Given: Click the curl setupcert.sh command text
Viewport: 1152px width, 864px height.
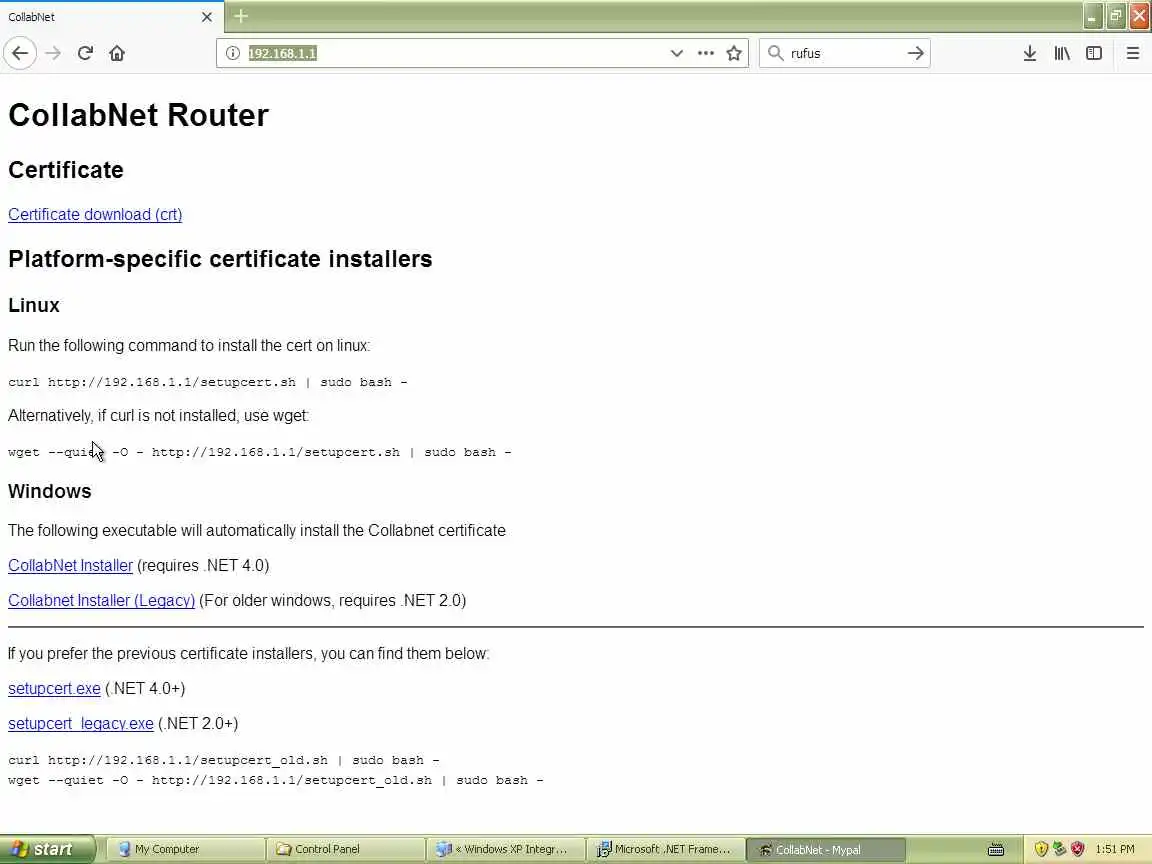Looking at the screenshot, I should (207, 383).
